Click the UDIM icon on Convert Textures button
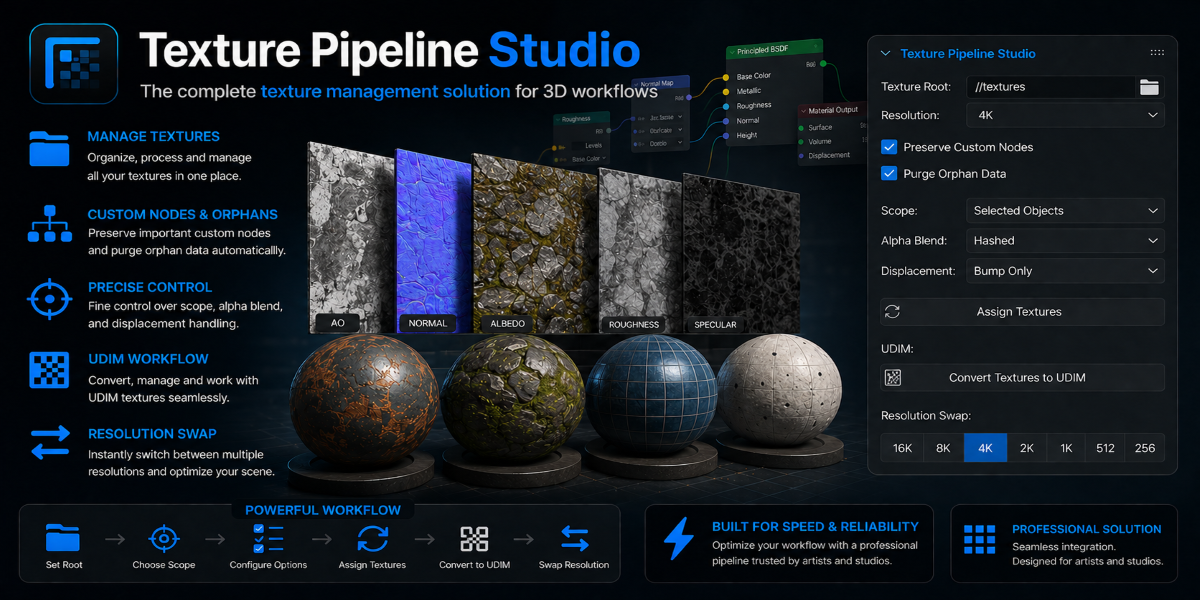Screen dimensions: 1200x600 tap(893, 378)
